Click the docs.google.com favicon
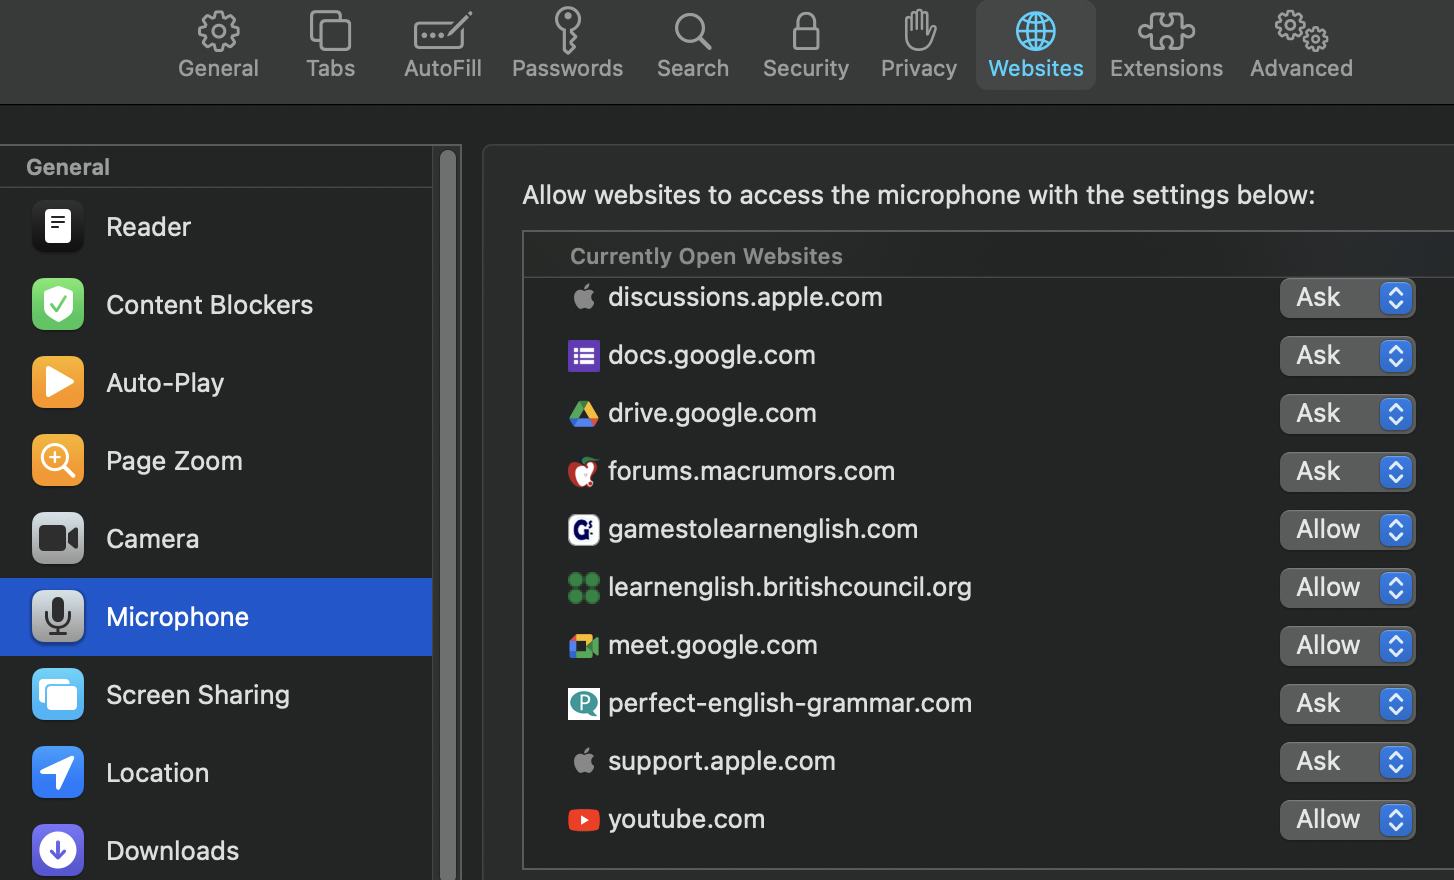 pyautogui.click(x=584, y=356)
